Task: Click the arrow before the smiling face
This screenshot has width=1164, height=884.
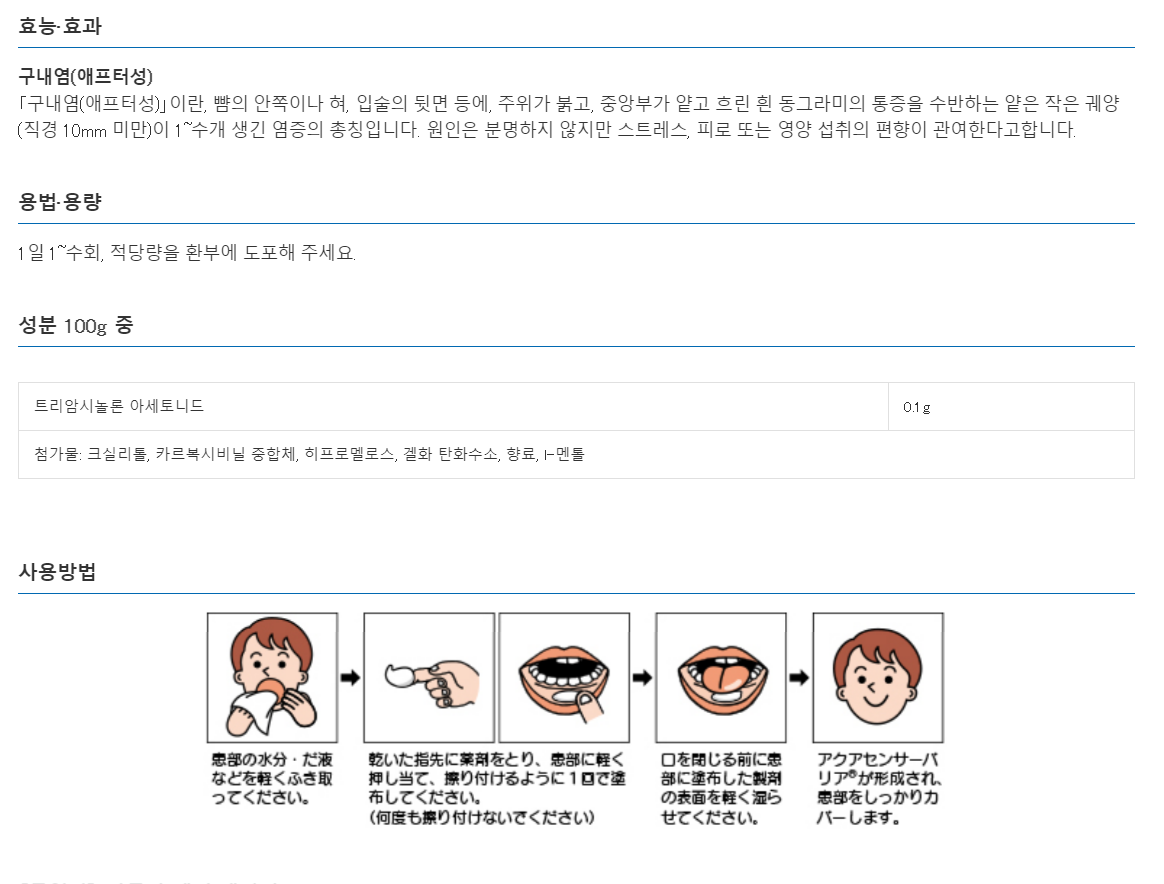Action: 799,678
